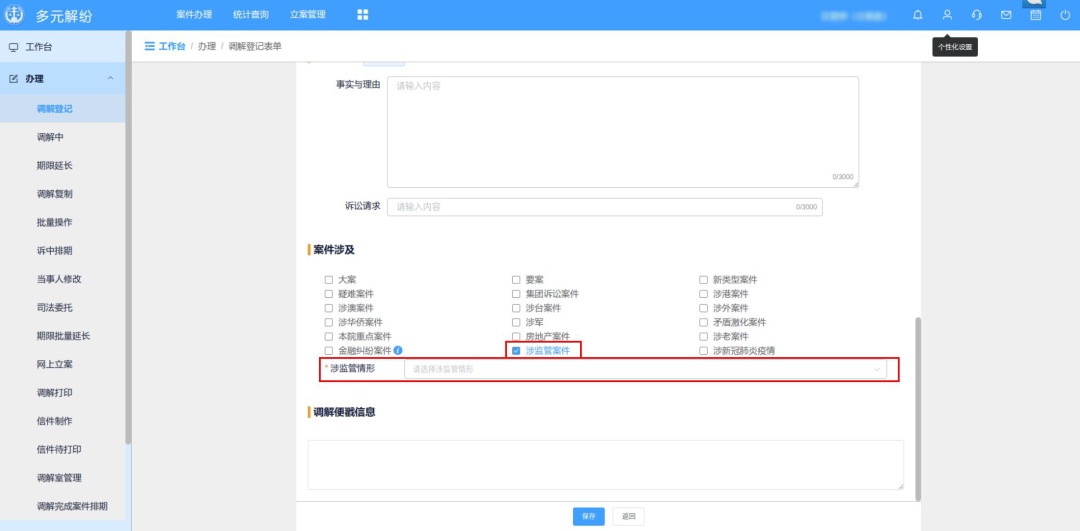Collapse the 办理 sidebar section
Image resolution: width=1080 pixels, height=531 pixels.
pyautogui.click(x=110, y=79)
